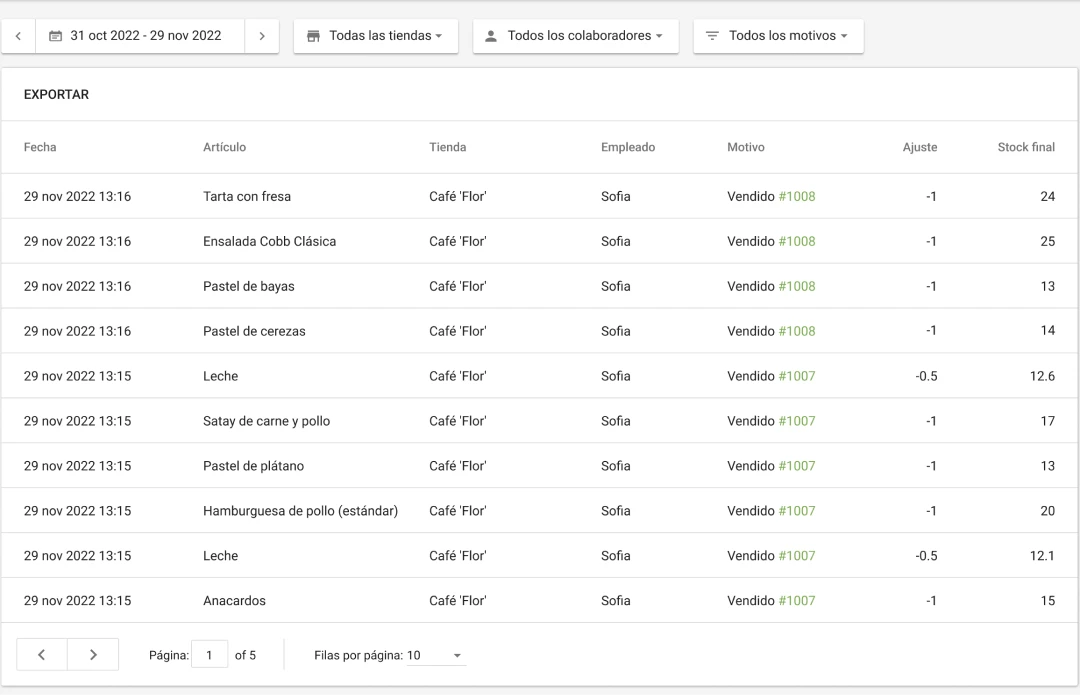Sort by the Fecha column header
The height and width of the screenshot is (695, 1080).
click(40, 147)
